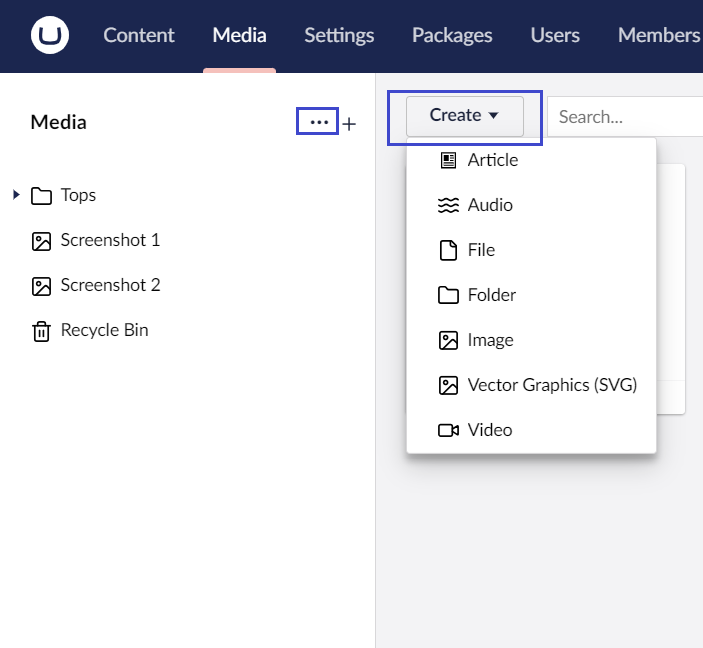
Task: Select Article from the Create menu
Action: click(x=492, y=160)
